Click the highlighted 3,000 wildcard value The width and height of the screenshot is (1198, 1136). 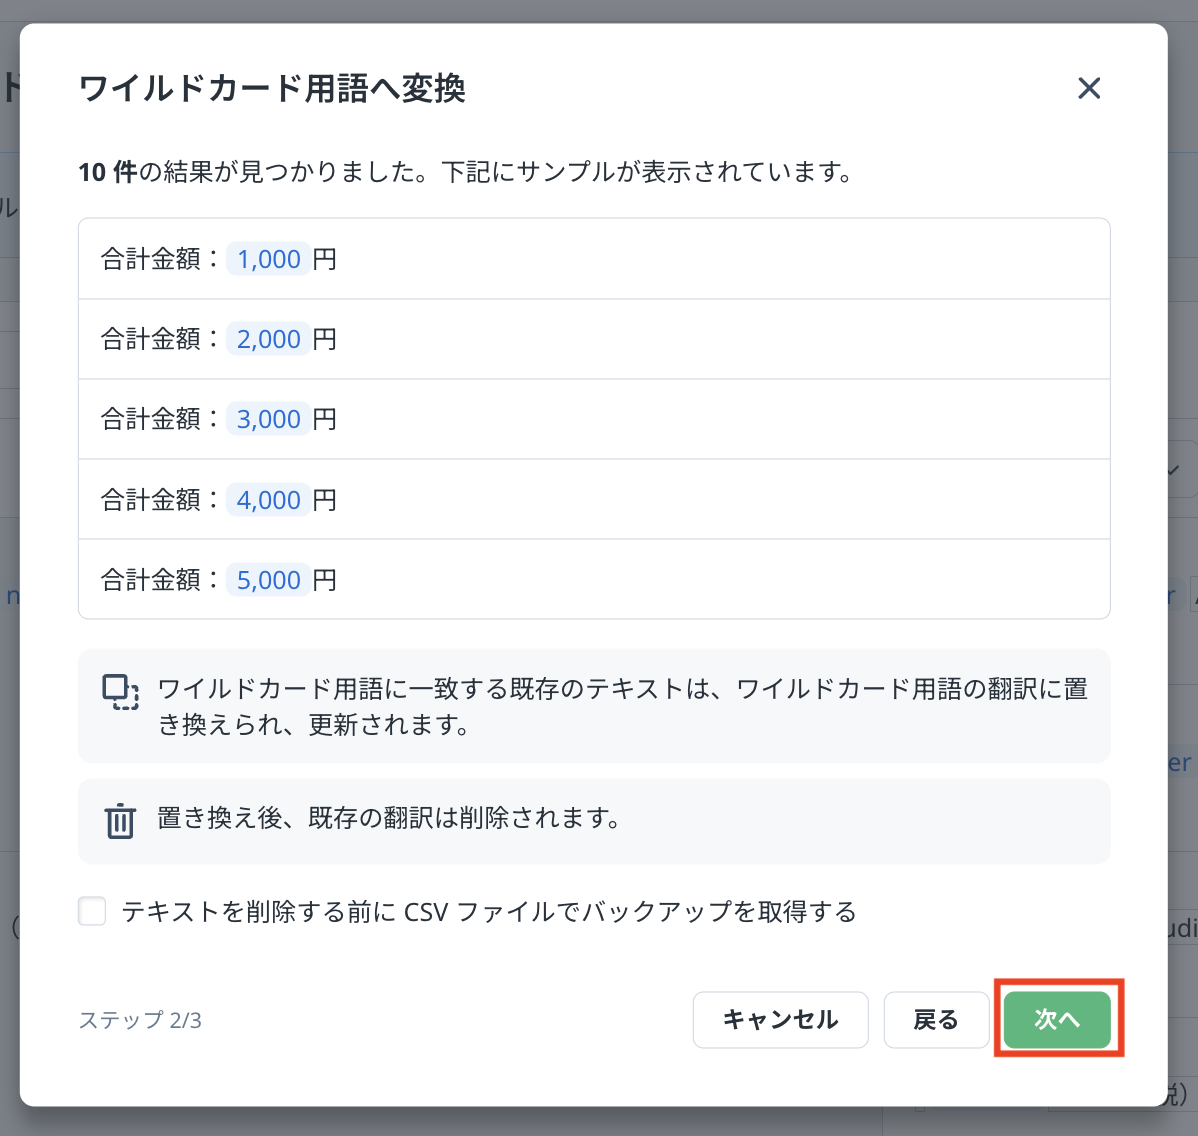point(268,420)
